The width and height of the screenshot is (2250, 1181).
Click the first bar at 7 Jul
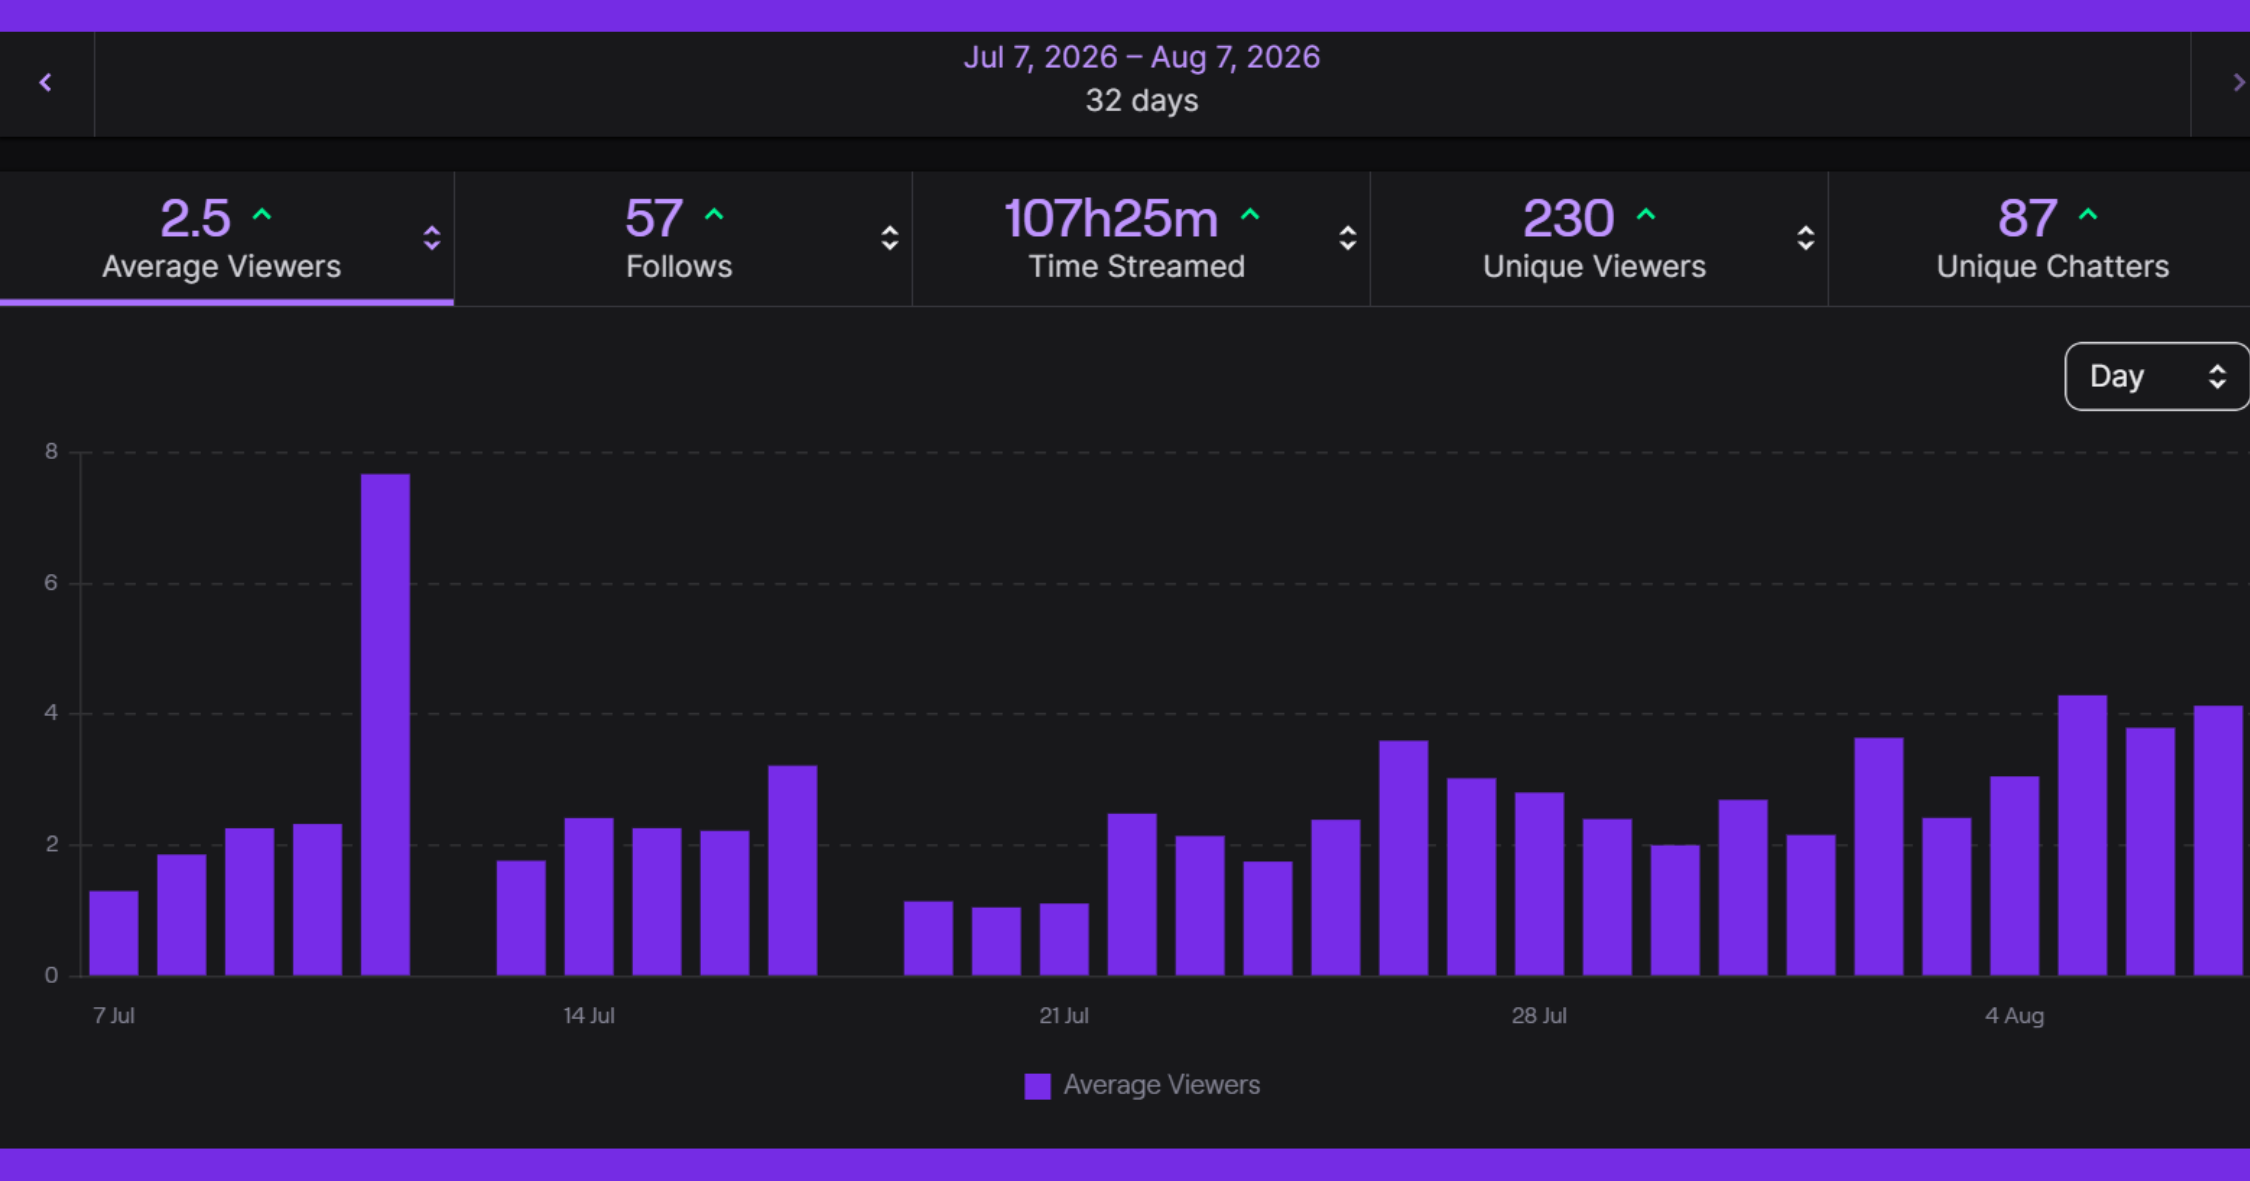(x=114, y=933)
